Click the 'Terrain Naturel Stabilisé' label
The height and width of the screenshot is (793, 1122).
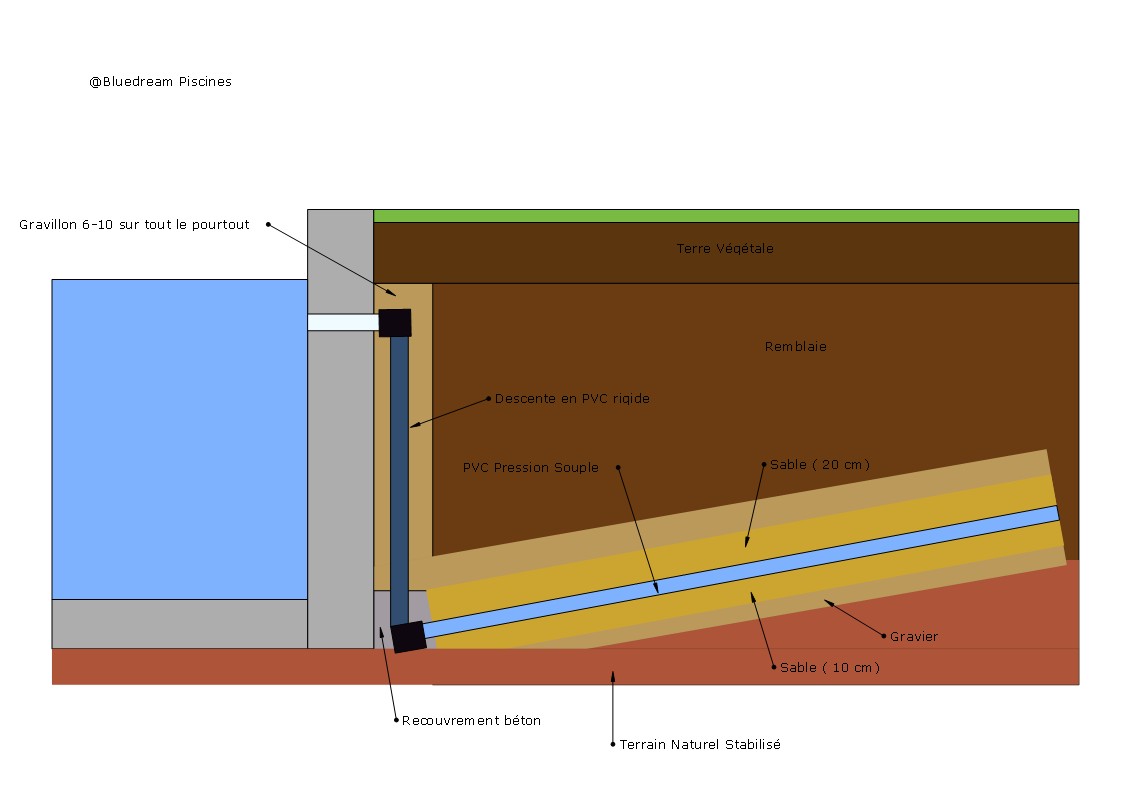700,744
